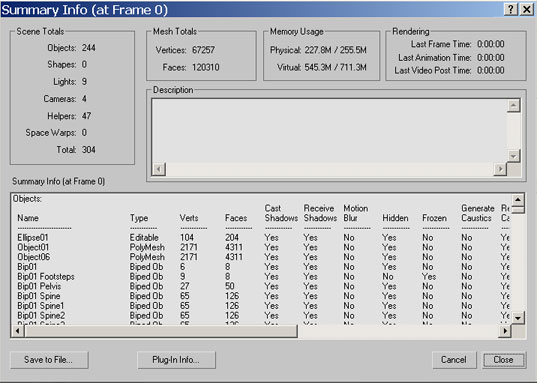537x383 pixels.
Task: Click the Ellipse01 object name
Action: pos(33,237)
